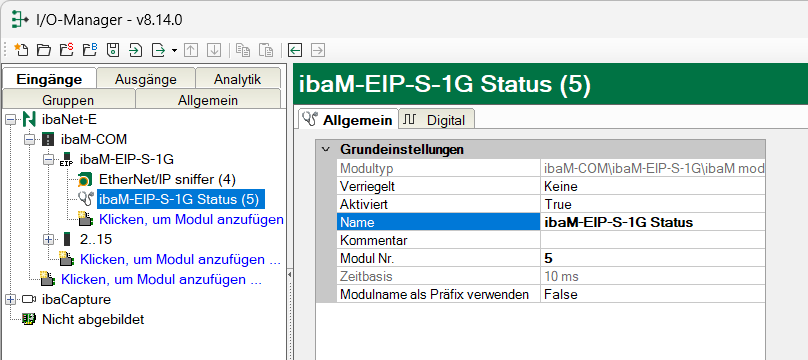808x360 pixels.
Task: Switch to the Analytik tab
Action: [x=238, y=79]
